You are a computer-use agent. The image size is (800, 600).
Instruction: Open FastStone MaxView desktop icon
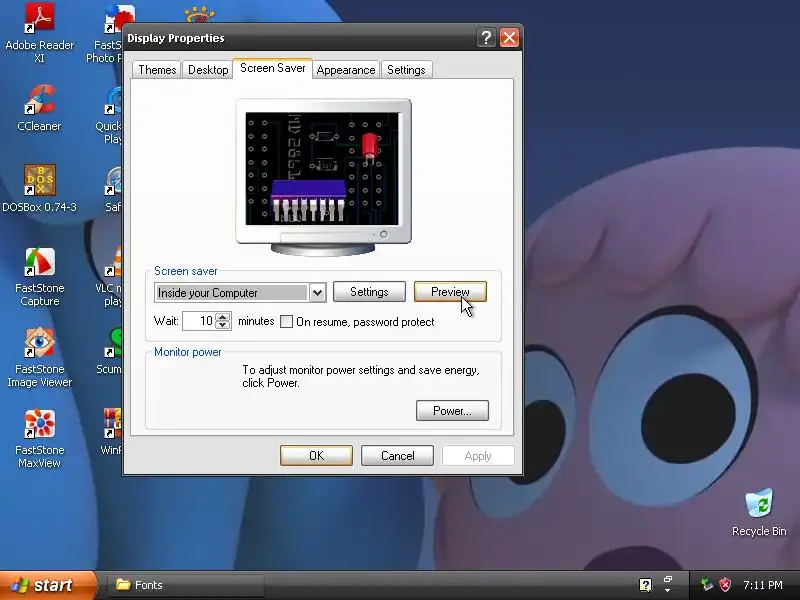tap(39, 439)
